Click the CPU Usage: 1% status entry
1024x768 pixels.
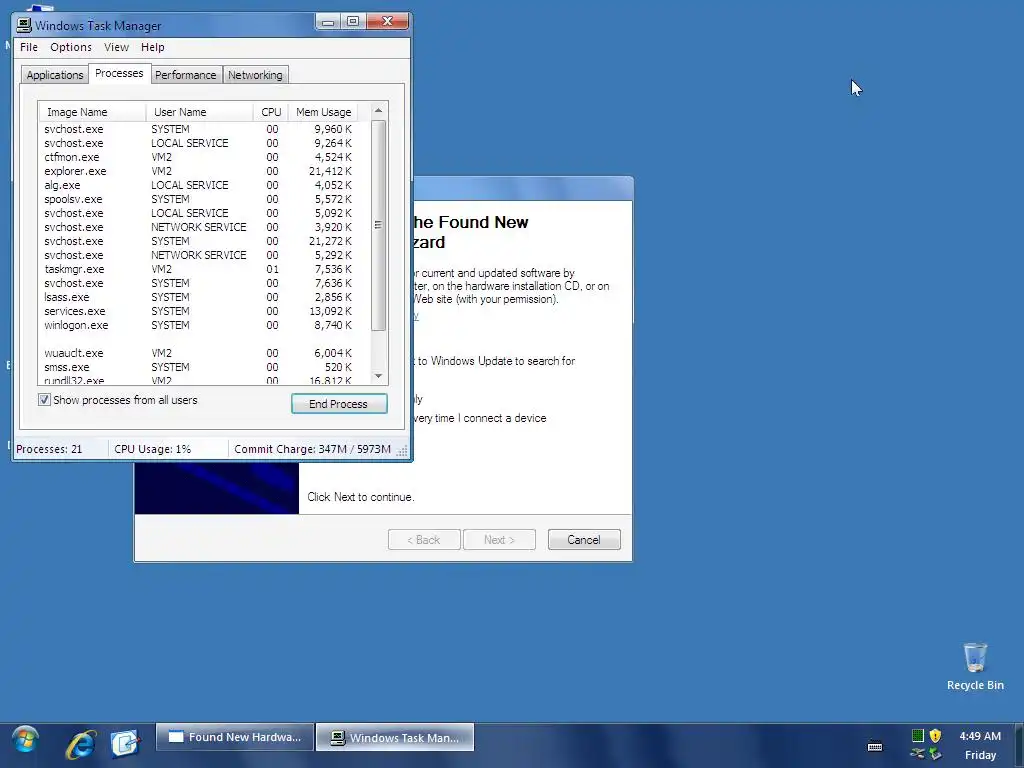(x=168, y=449)
